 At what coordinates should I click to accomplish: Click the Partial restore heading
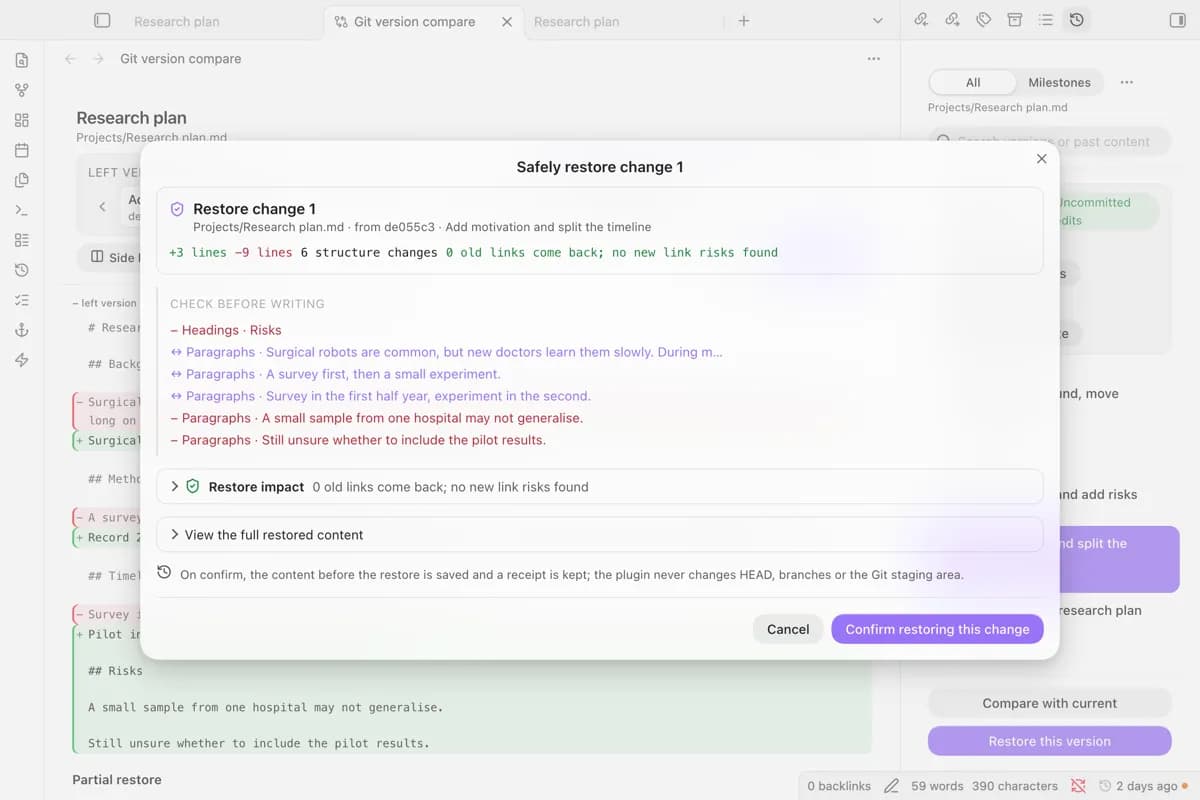point(117,780)
